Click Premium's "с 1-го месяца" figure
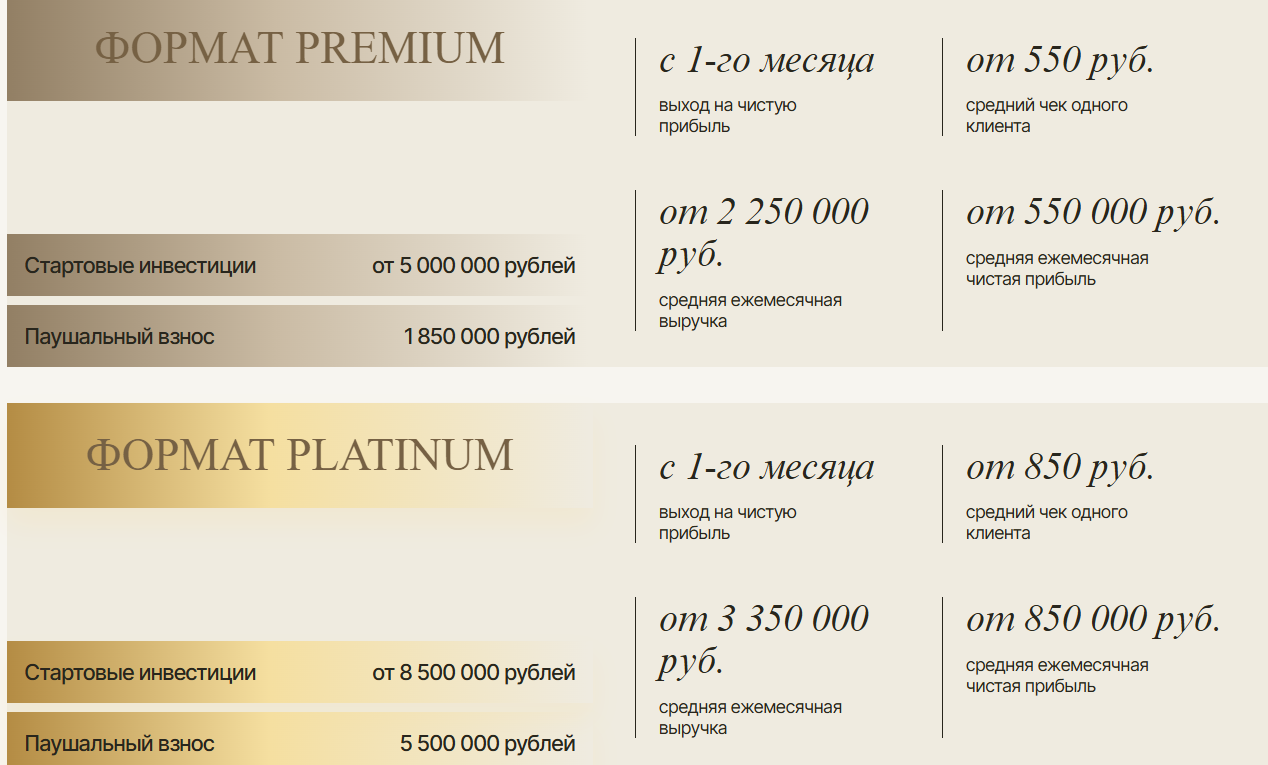 [766, 61]
